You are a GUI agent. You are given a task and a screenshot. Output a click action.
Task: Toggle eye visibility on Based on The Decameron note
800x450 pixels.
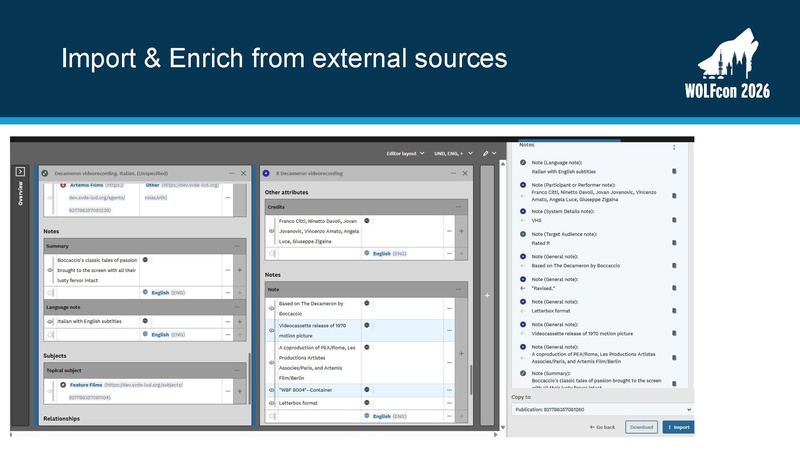point(271,308)
